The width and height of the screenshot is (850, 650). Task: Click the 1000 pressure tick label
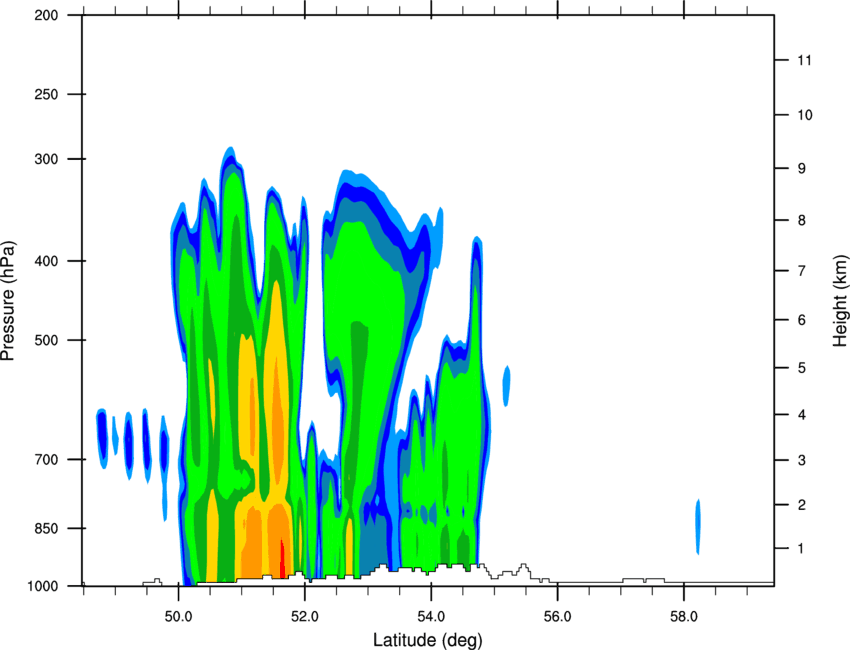click(42, 587)
